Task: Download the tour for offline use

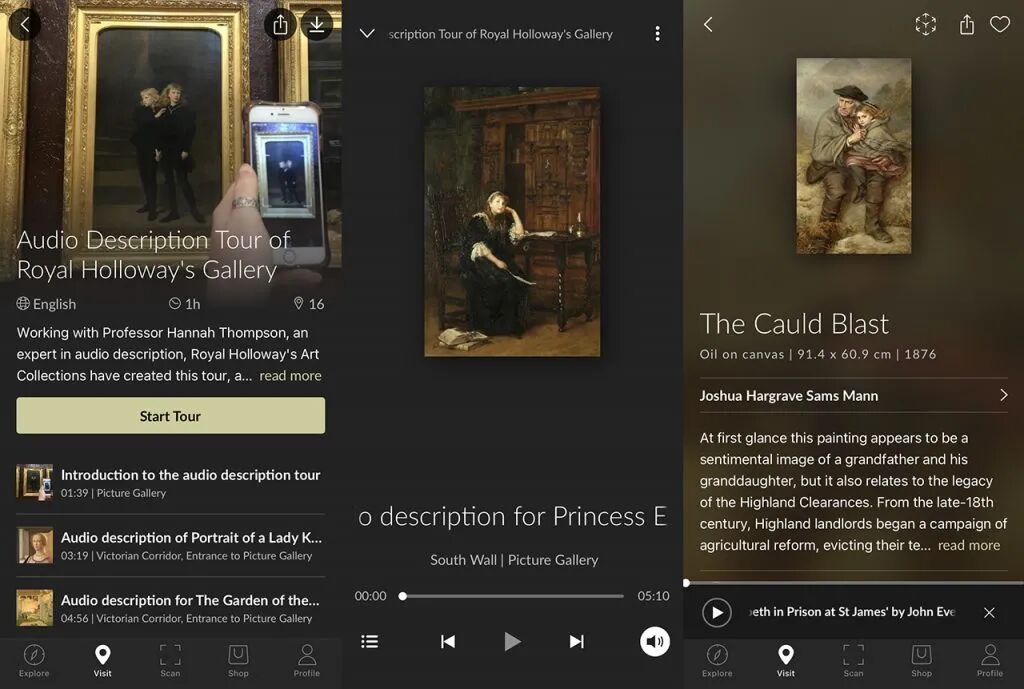Action: 317,25
